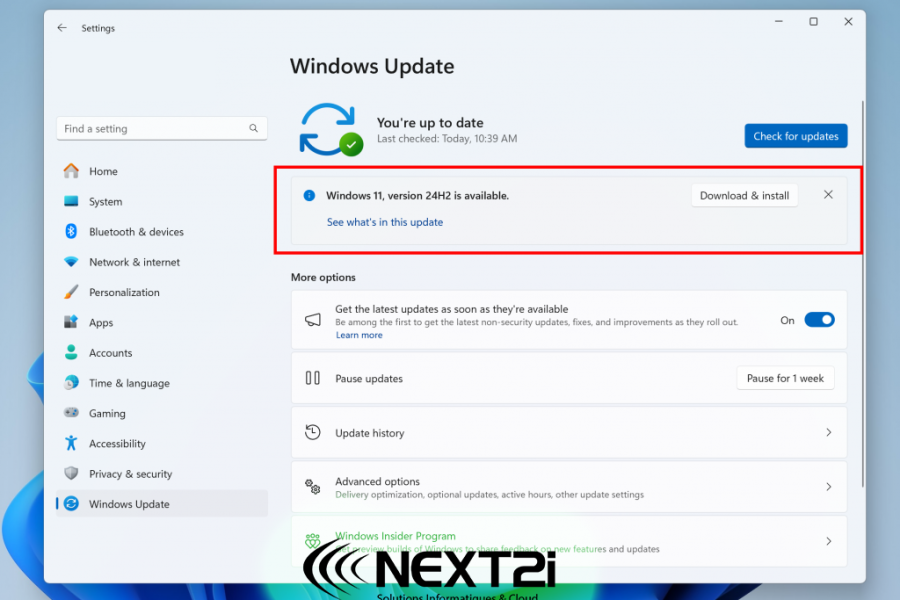
Task: Click Download & install button
Action: (x=744, y=195)
